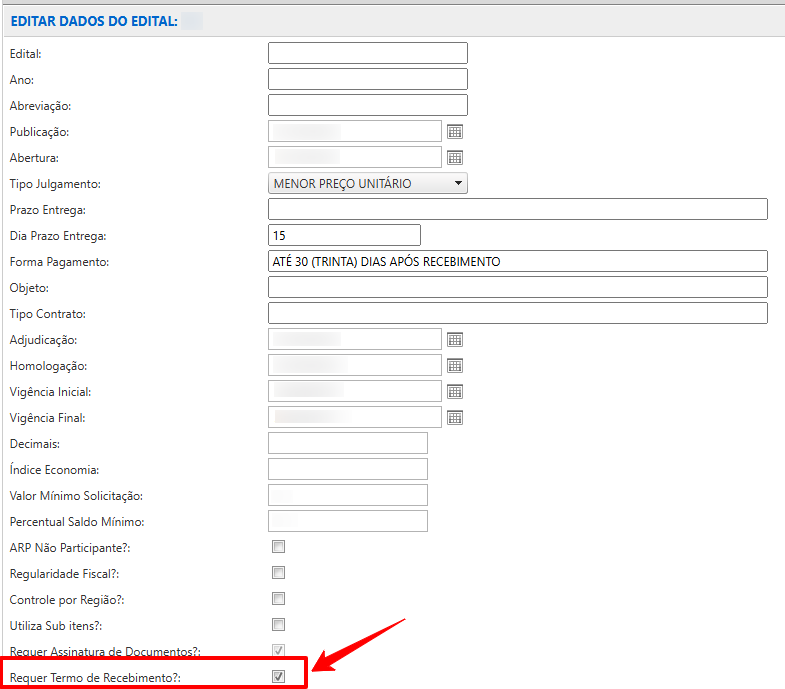Select the Abreviação text box
785x689 pixels.
click(x=368, y=105)
